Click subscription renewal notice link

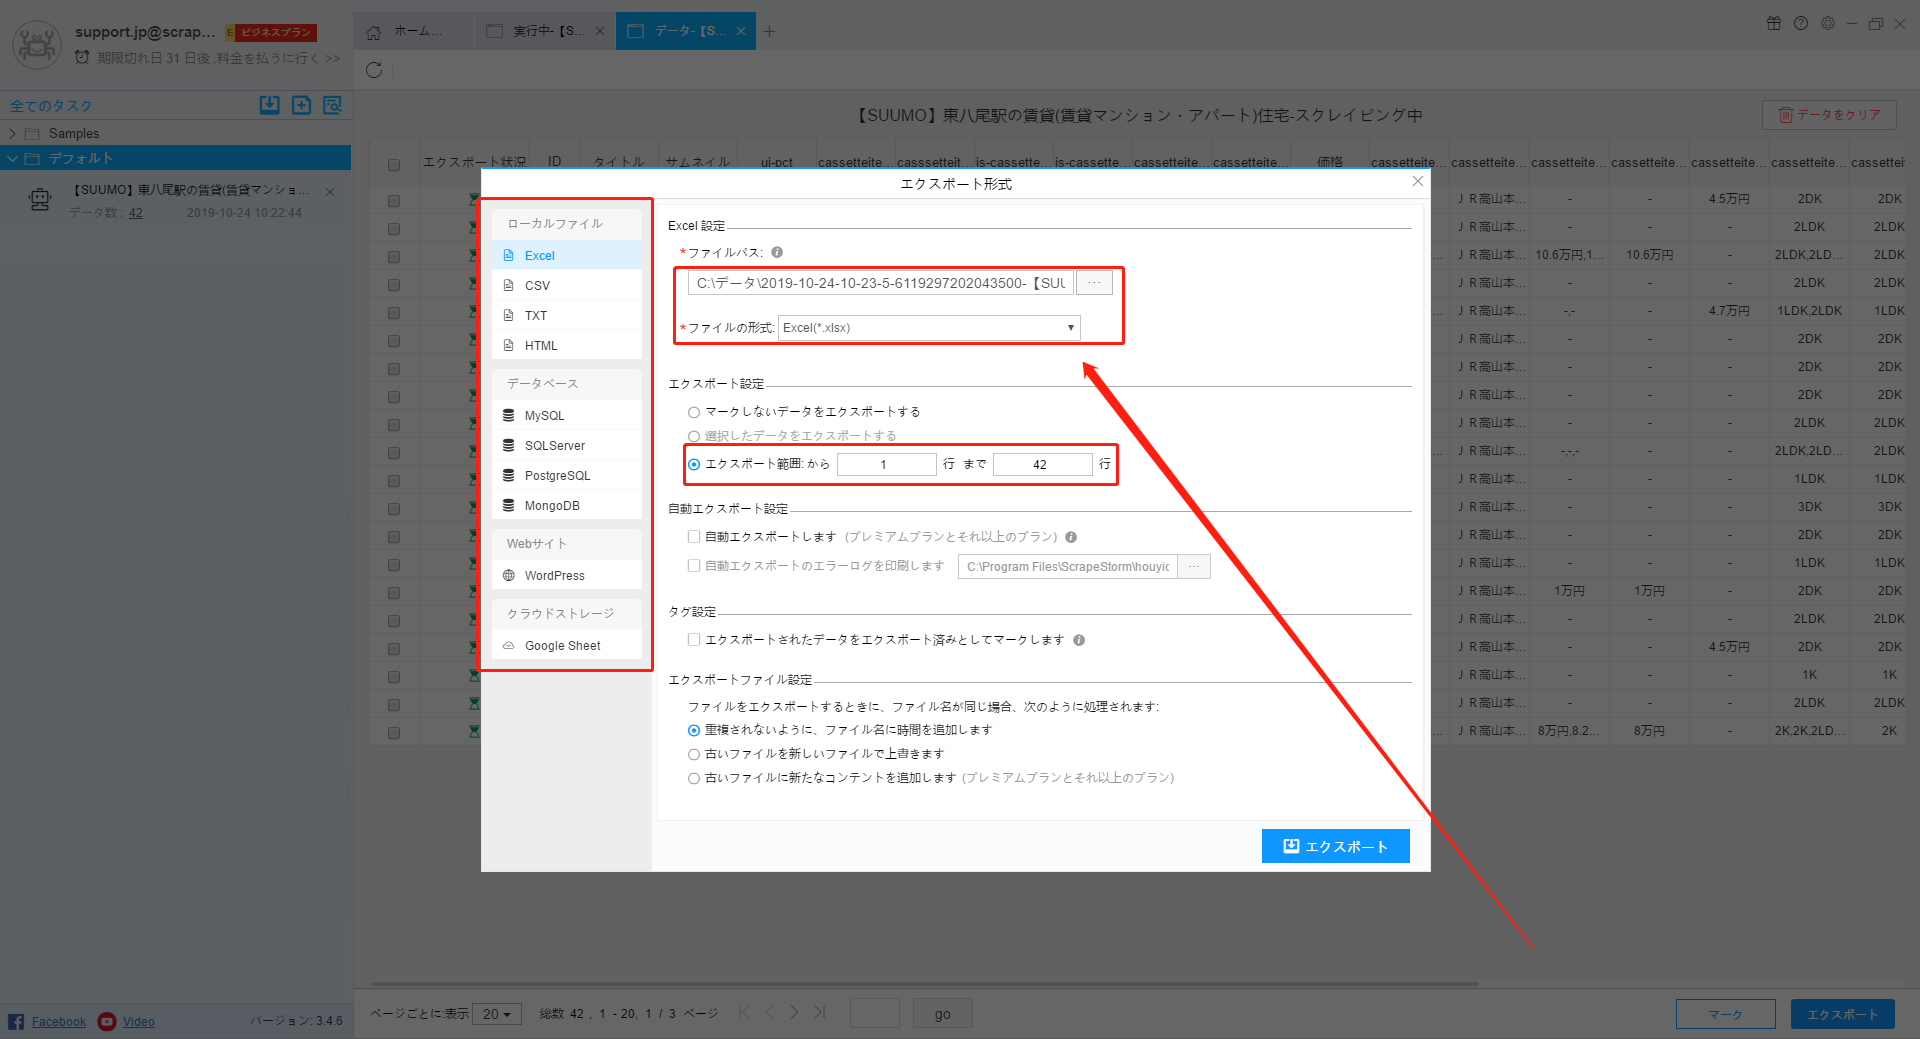point(218,58)
